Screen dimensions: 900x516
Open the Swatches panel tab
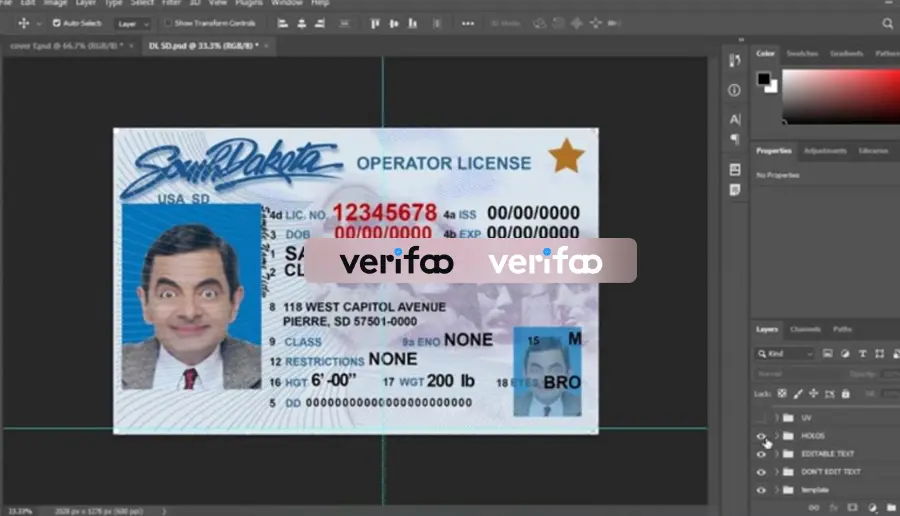pos(802,53)
